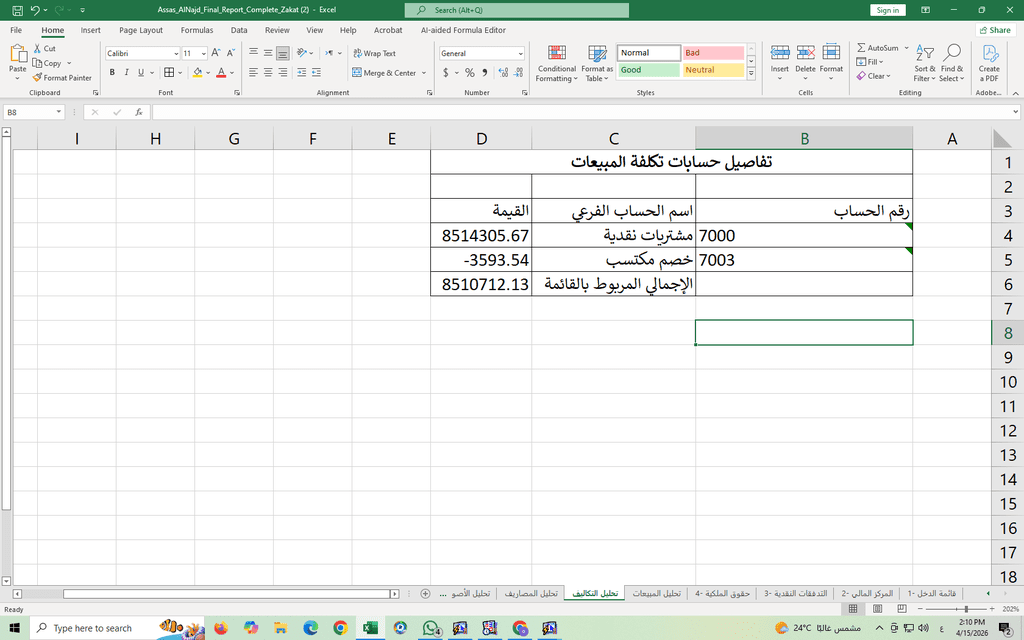
Task: Click the Create a PDF icon
Action: pos(989,53)
